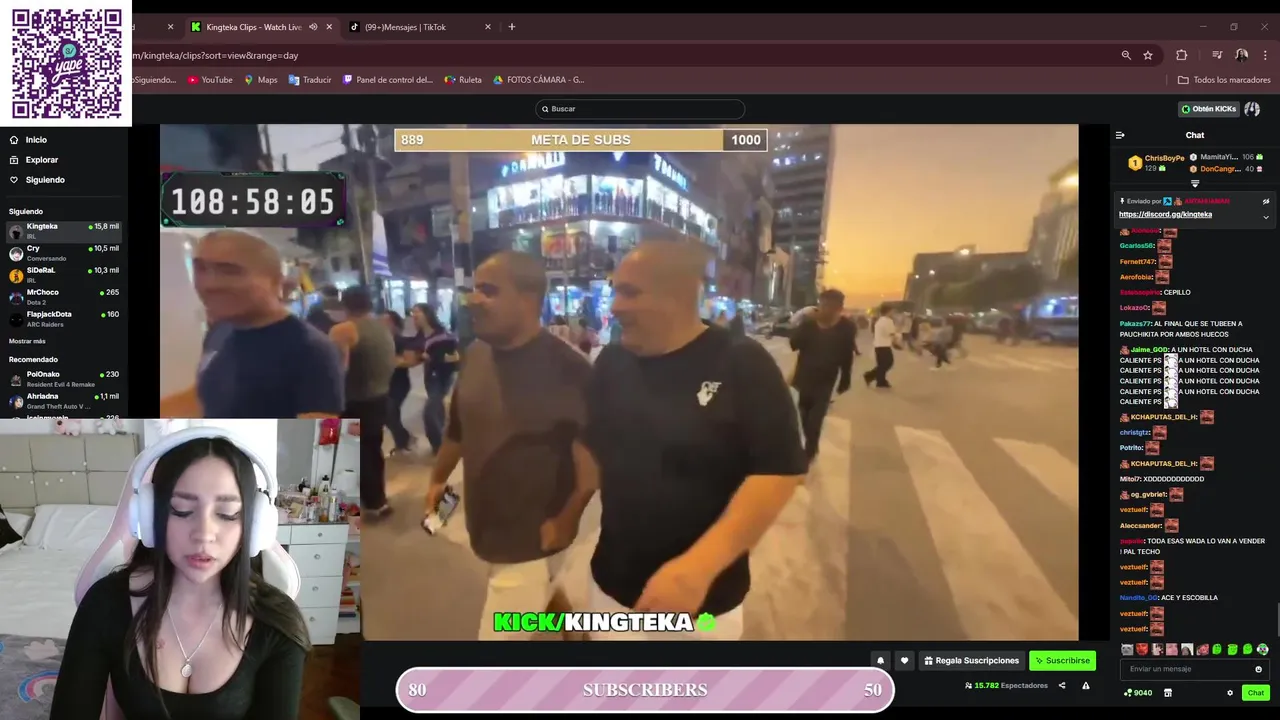Screen dimensions: 1280x720
Task: Click Regala Suscripciones button
Action: [x=971, y=660]
